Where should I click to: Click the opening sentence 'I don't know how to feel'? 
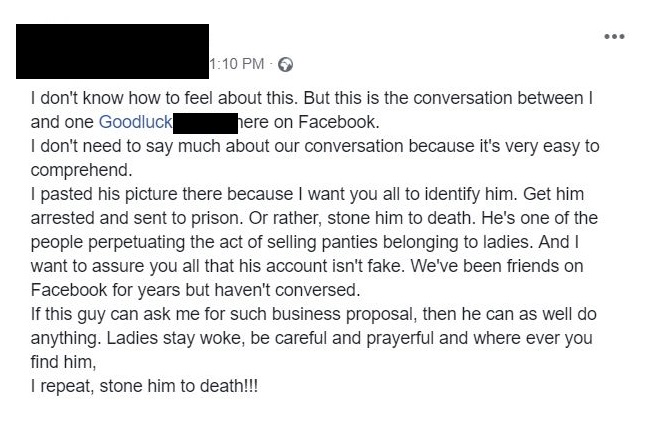click(130, 101)
